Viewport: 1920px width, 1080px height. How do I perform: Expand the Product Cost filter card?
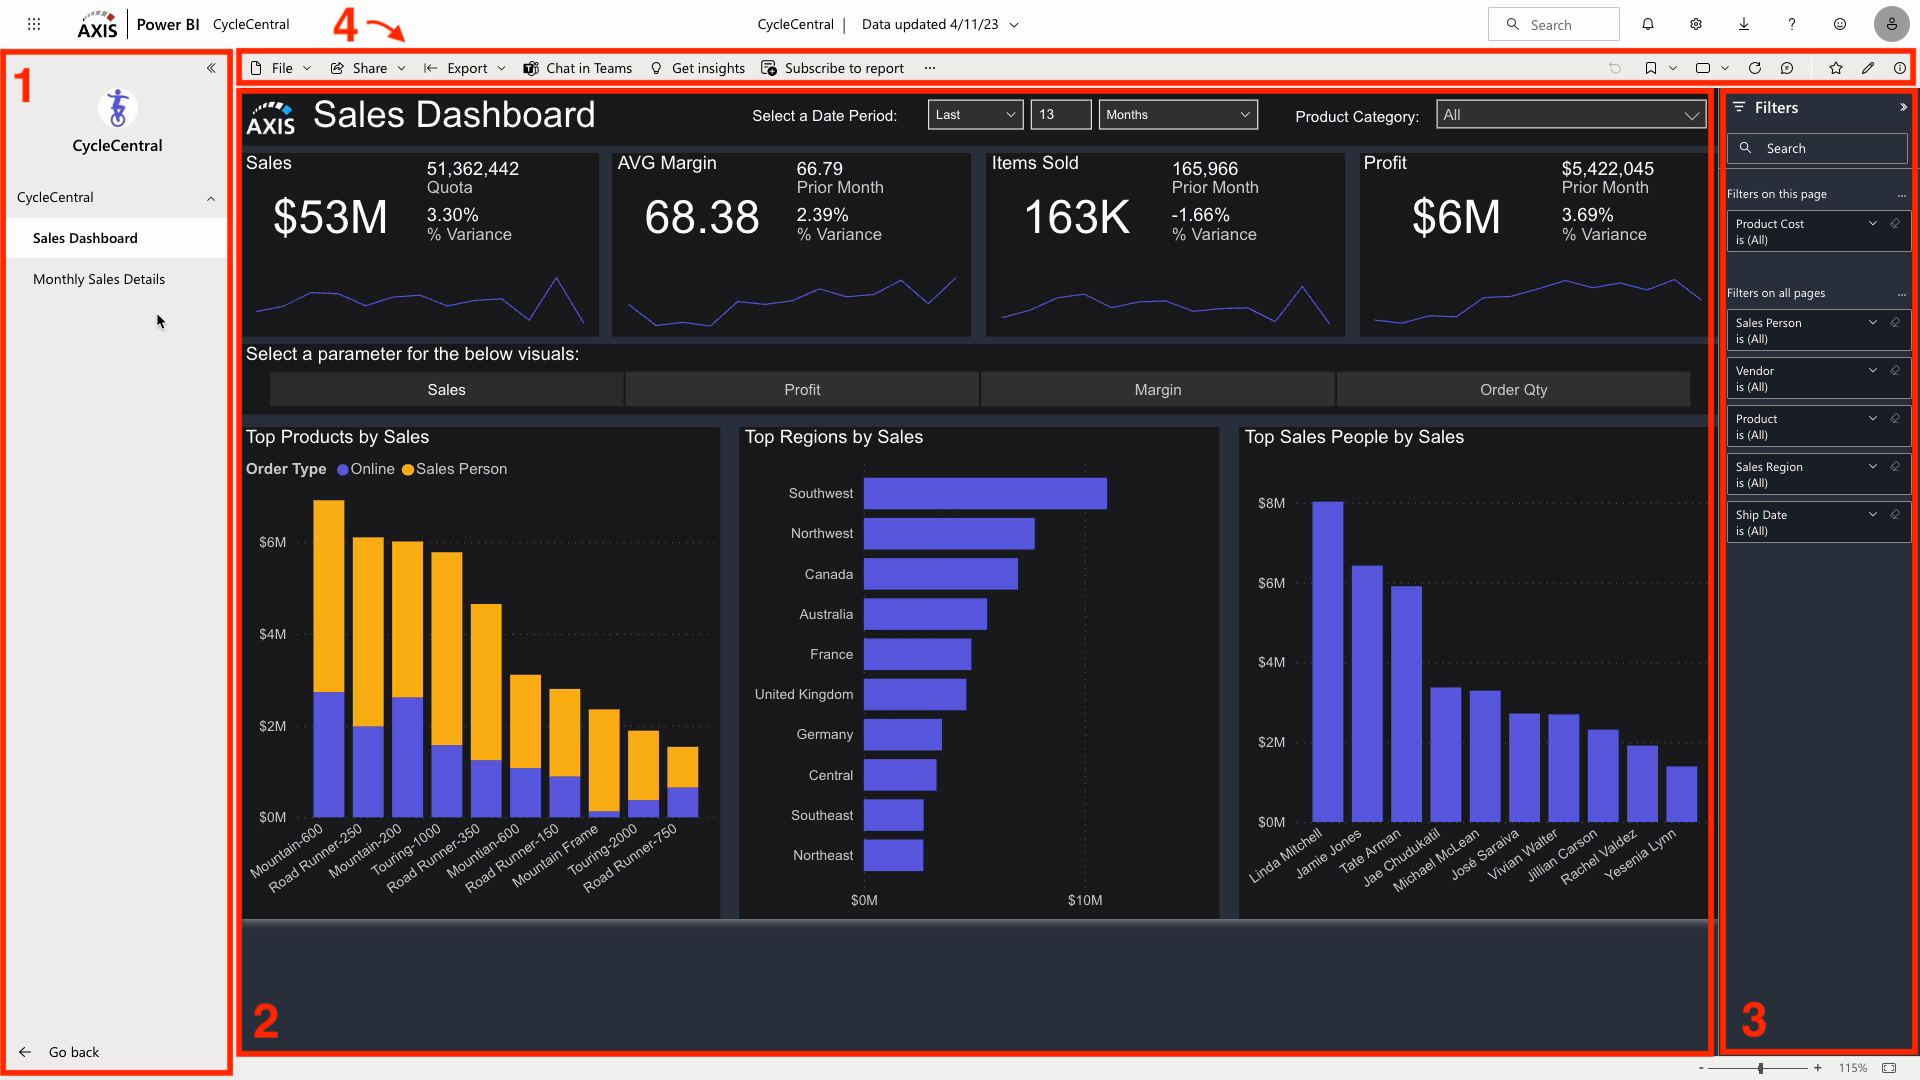(x=1873, y=224)
